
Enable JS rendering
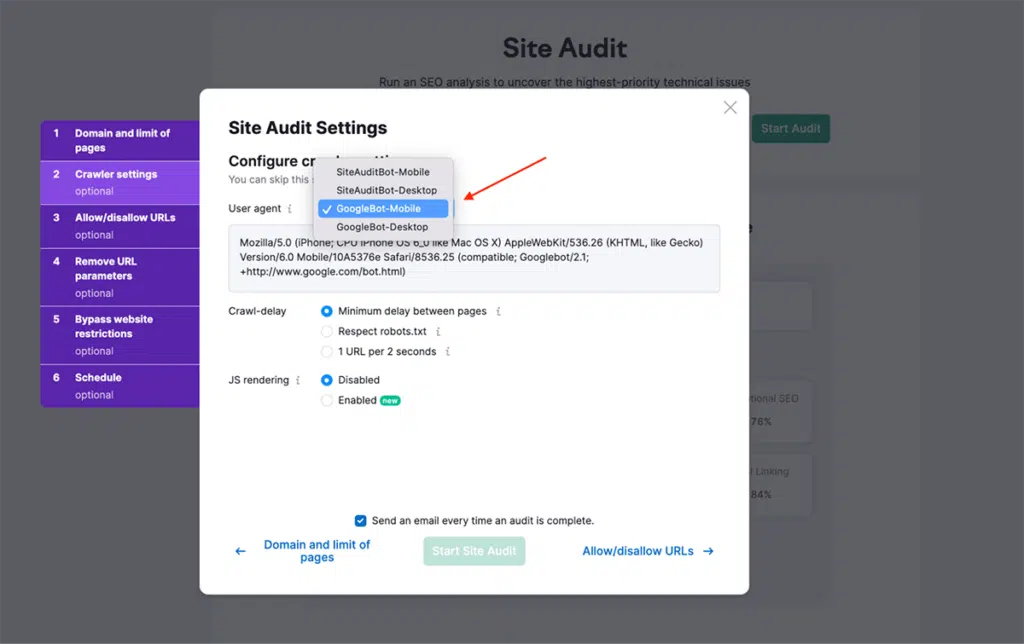pyautogui.click(x=327, y=399)
